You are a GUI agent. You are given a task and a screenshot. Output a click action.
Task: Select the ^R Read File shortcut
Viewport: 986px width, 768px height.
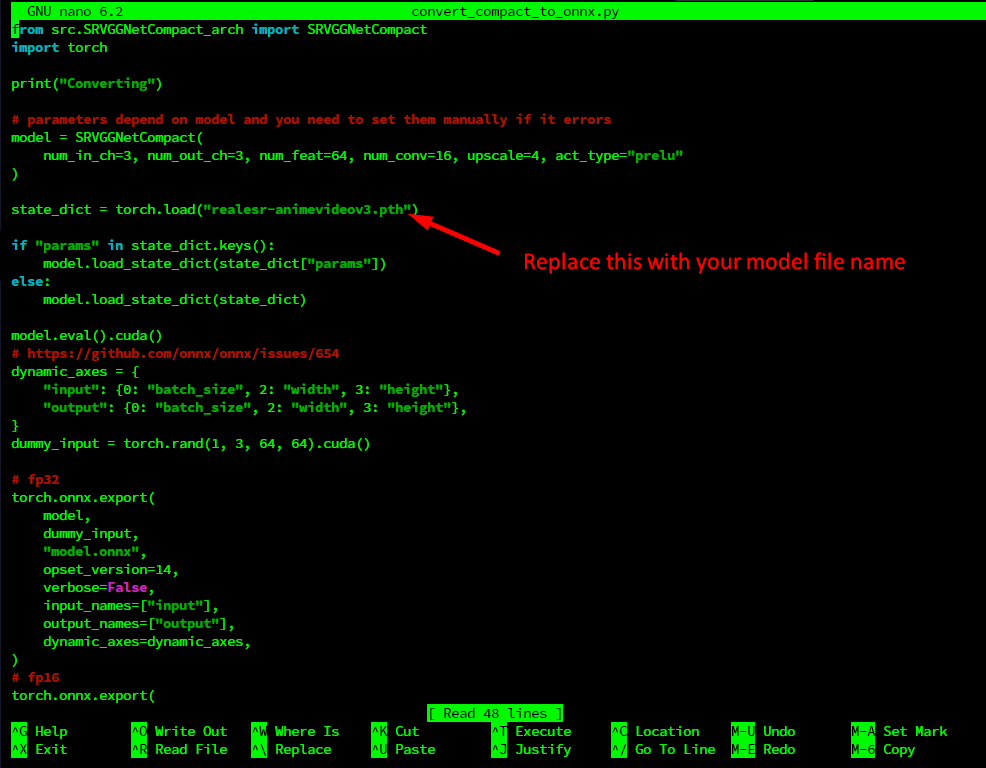pos(178,749)
